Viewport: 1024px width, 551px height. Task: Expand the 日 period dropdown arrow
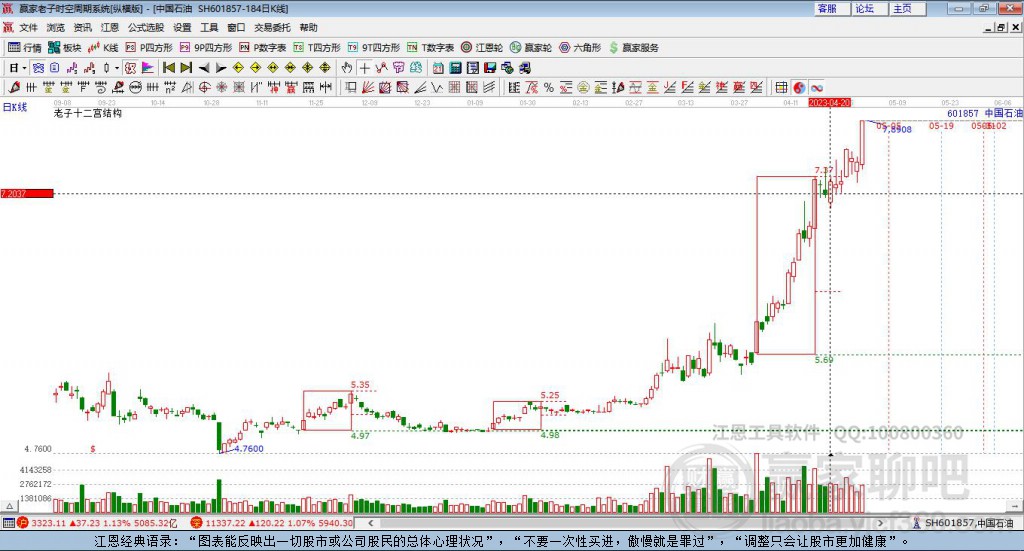(24, 68)
